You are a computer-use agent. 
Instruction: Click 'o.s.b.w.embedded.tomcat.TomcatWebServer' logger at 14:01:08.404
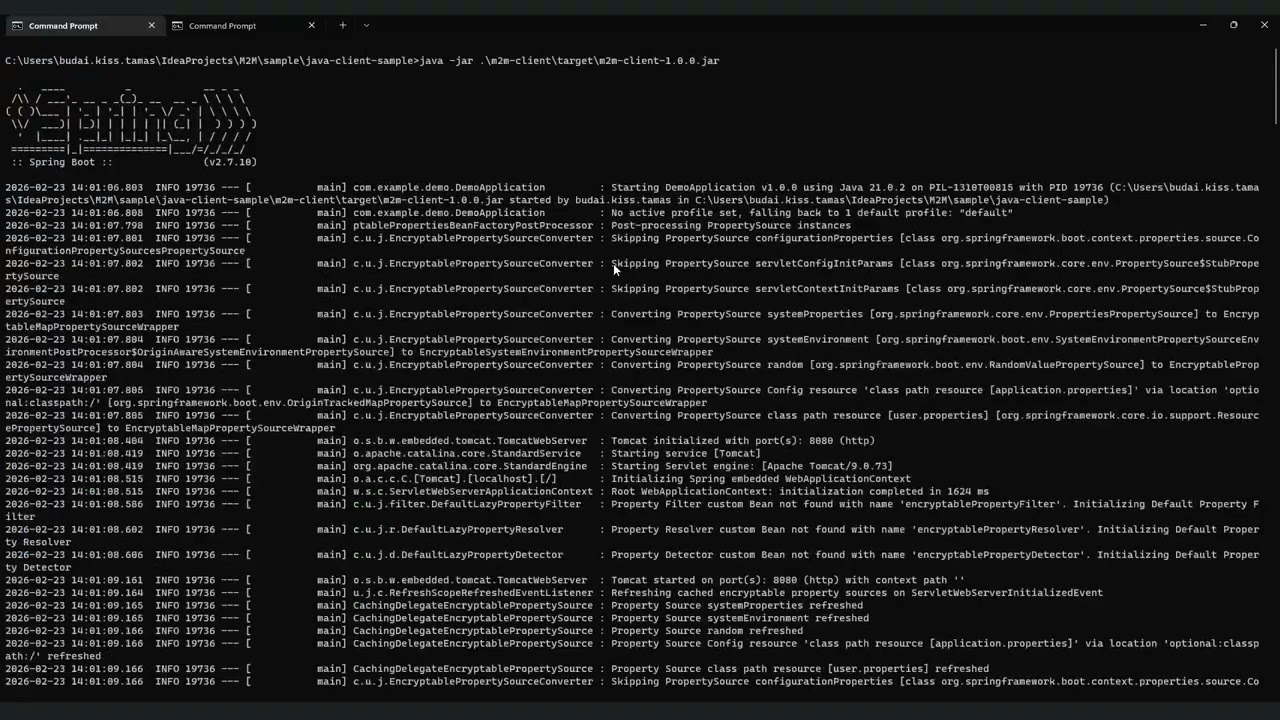[x=470, y=441]
